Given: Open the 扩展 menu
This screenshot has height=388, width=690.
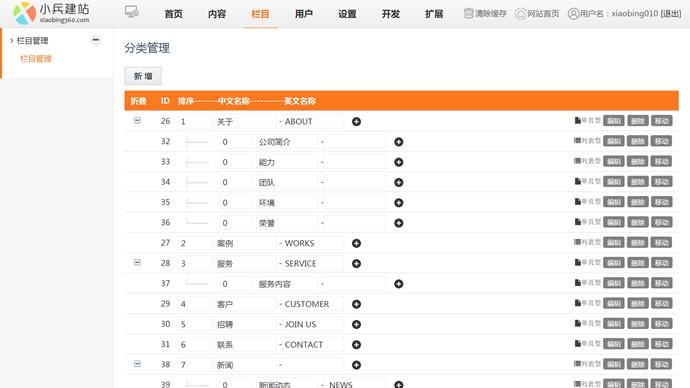Looking at the screenshot, I should point(434,14).
